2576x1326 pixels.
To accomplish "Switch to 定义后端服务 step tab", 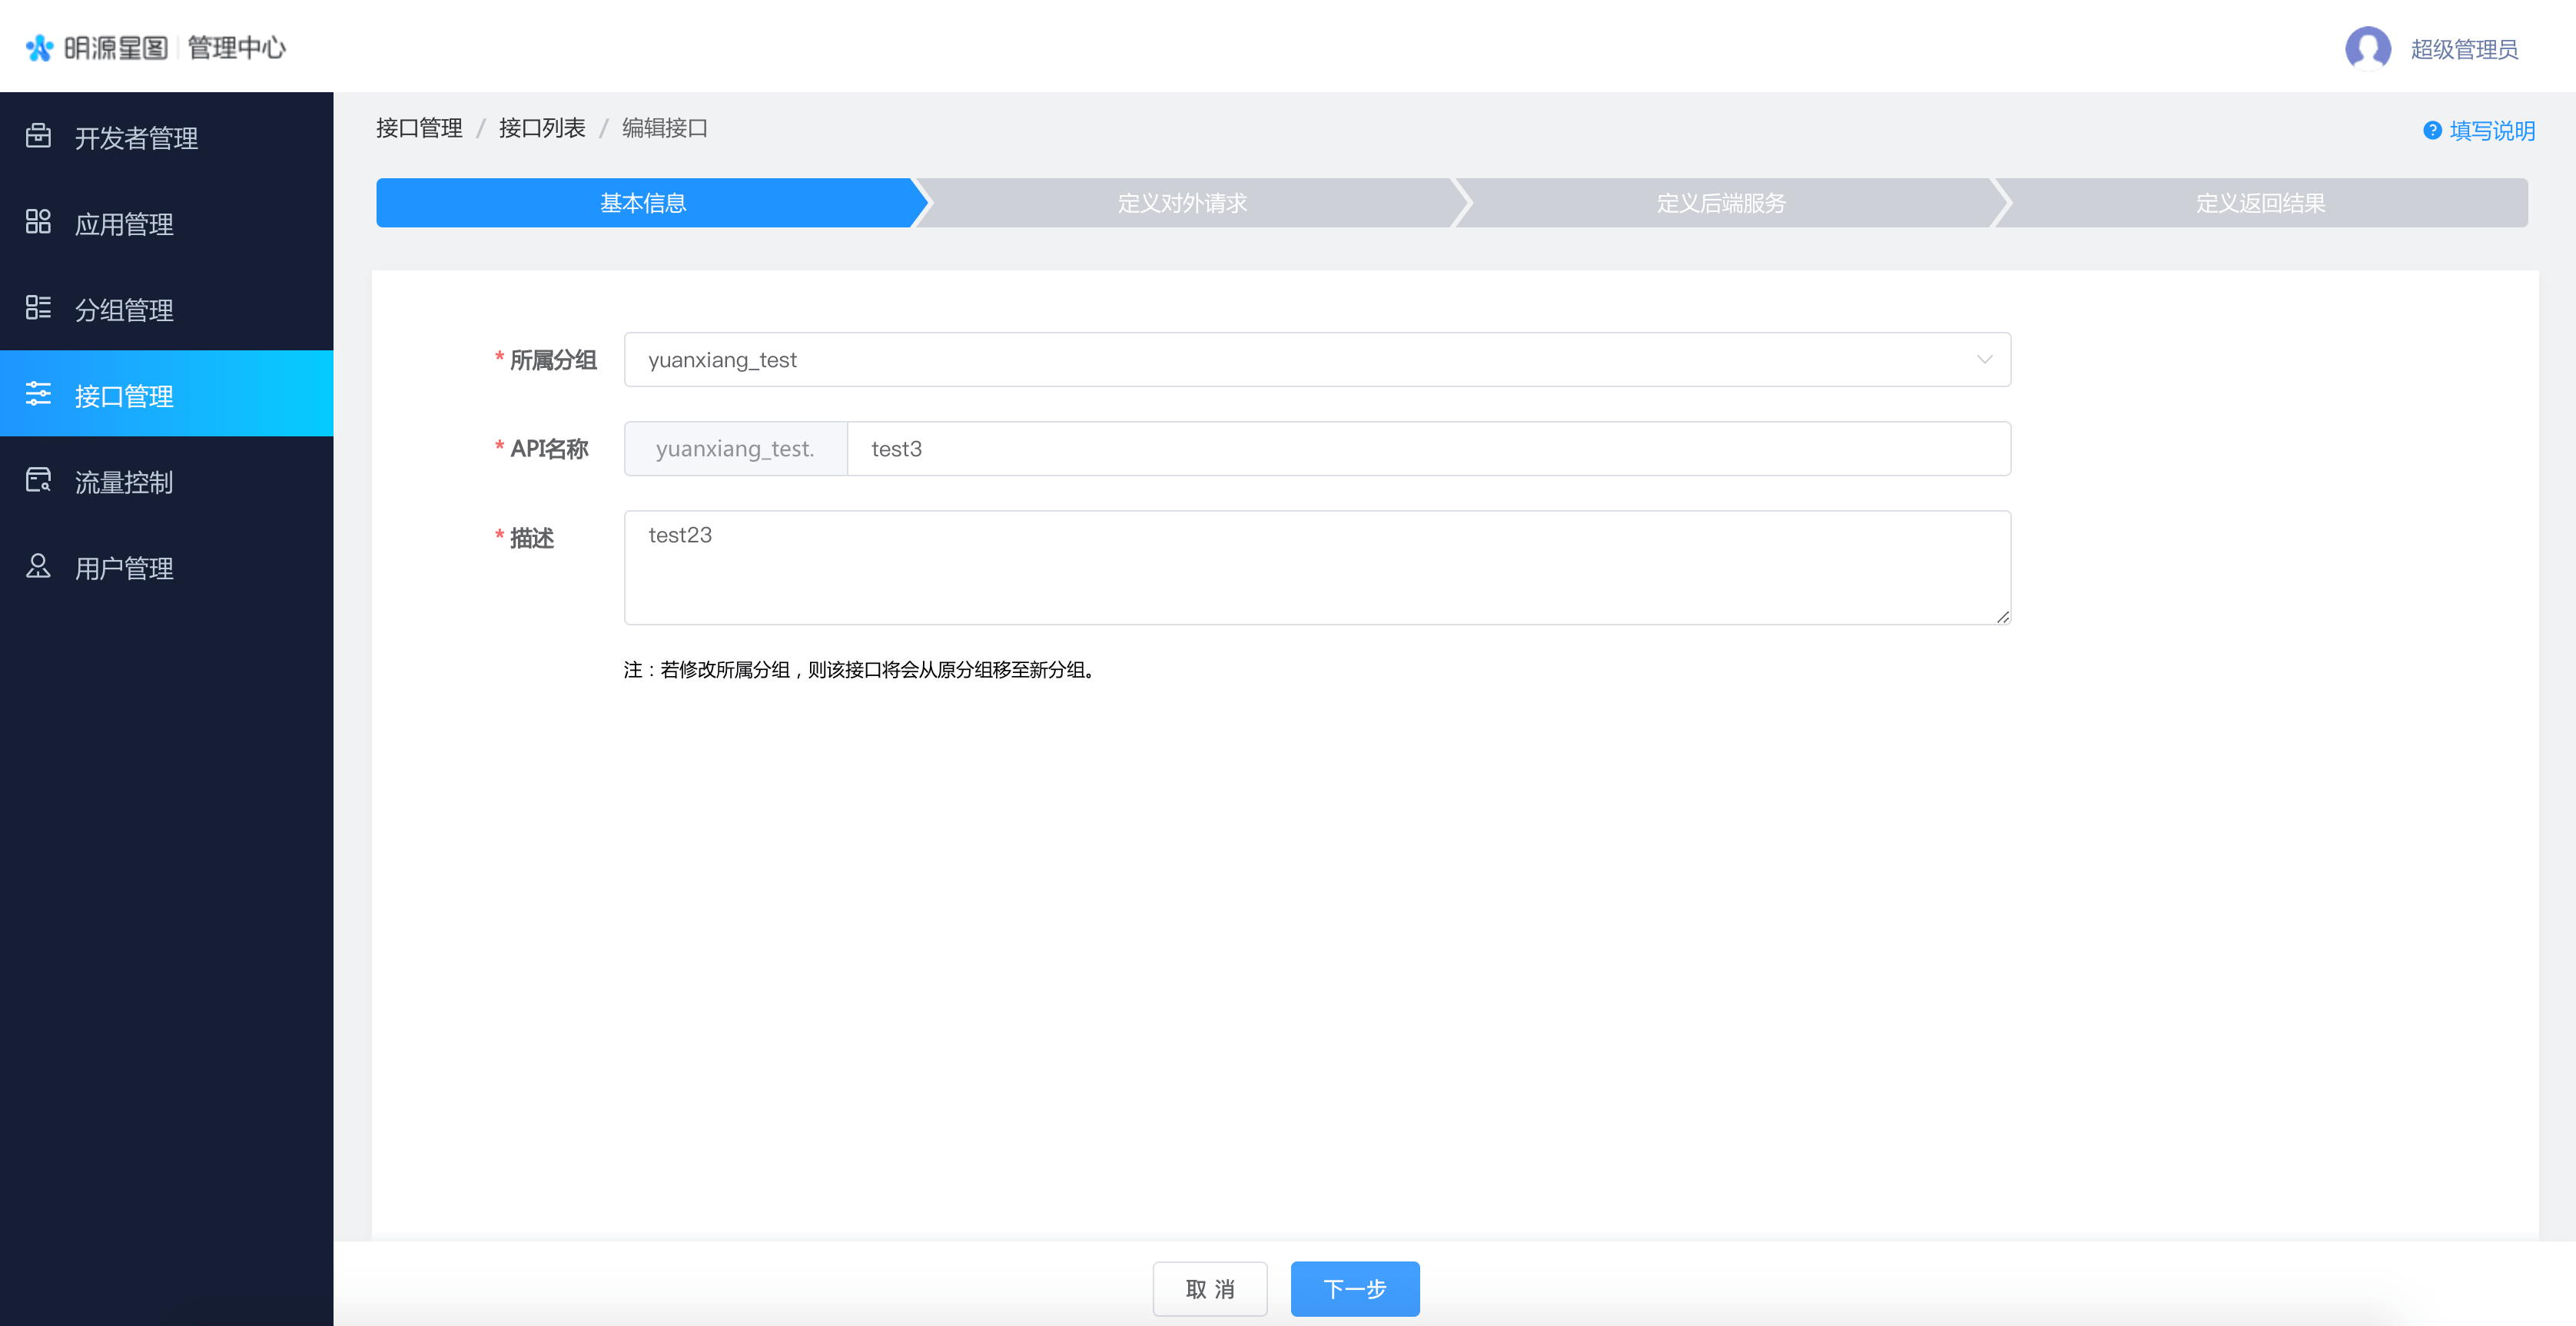I will (x=1720, y=203).
